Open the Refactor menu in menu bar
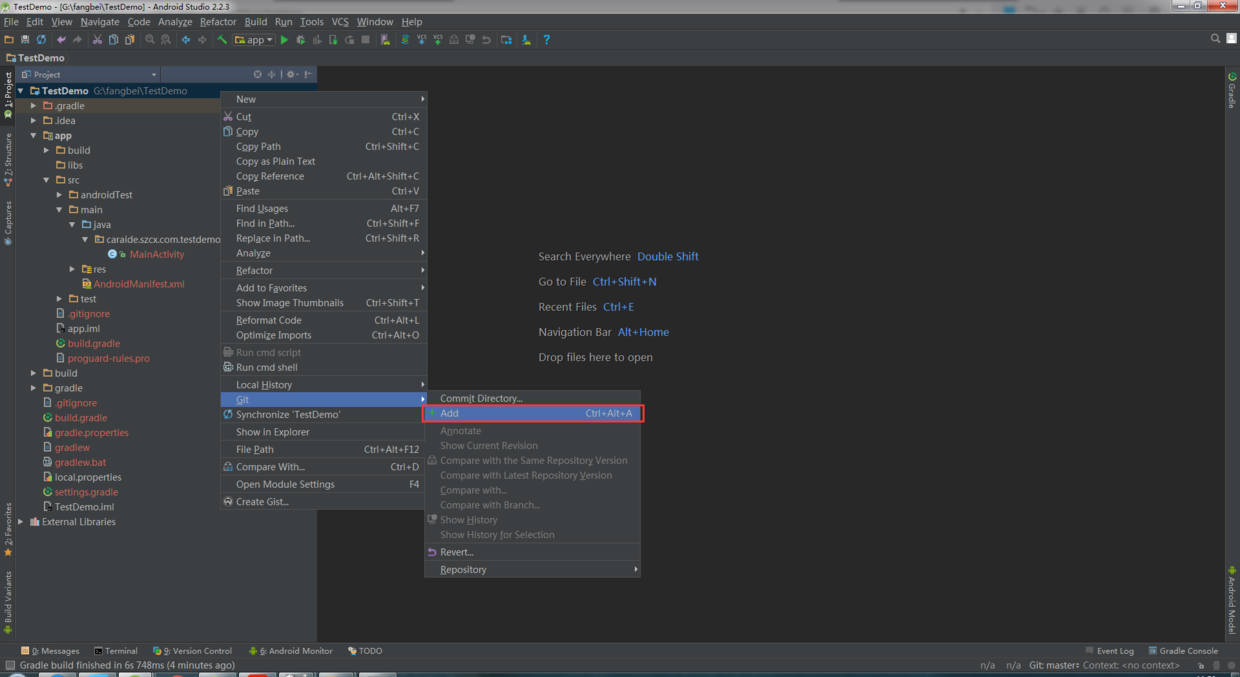1240x677 pixels. click(218, 21)
